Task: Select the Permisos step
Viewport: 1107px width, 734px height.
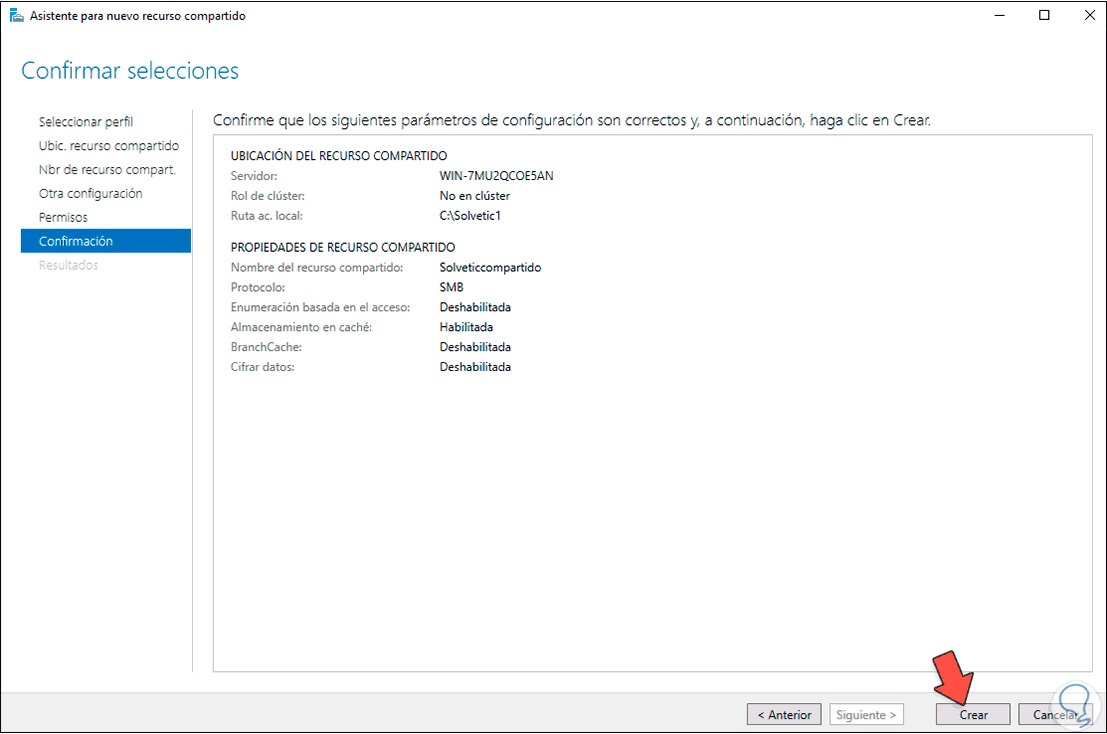Action: pyautogui.click(x=63, y=217)
